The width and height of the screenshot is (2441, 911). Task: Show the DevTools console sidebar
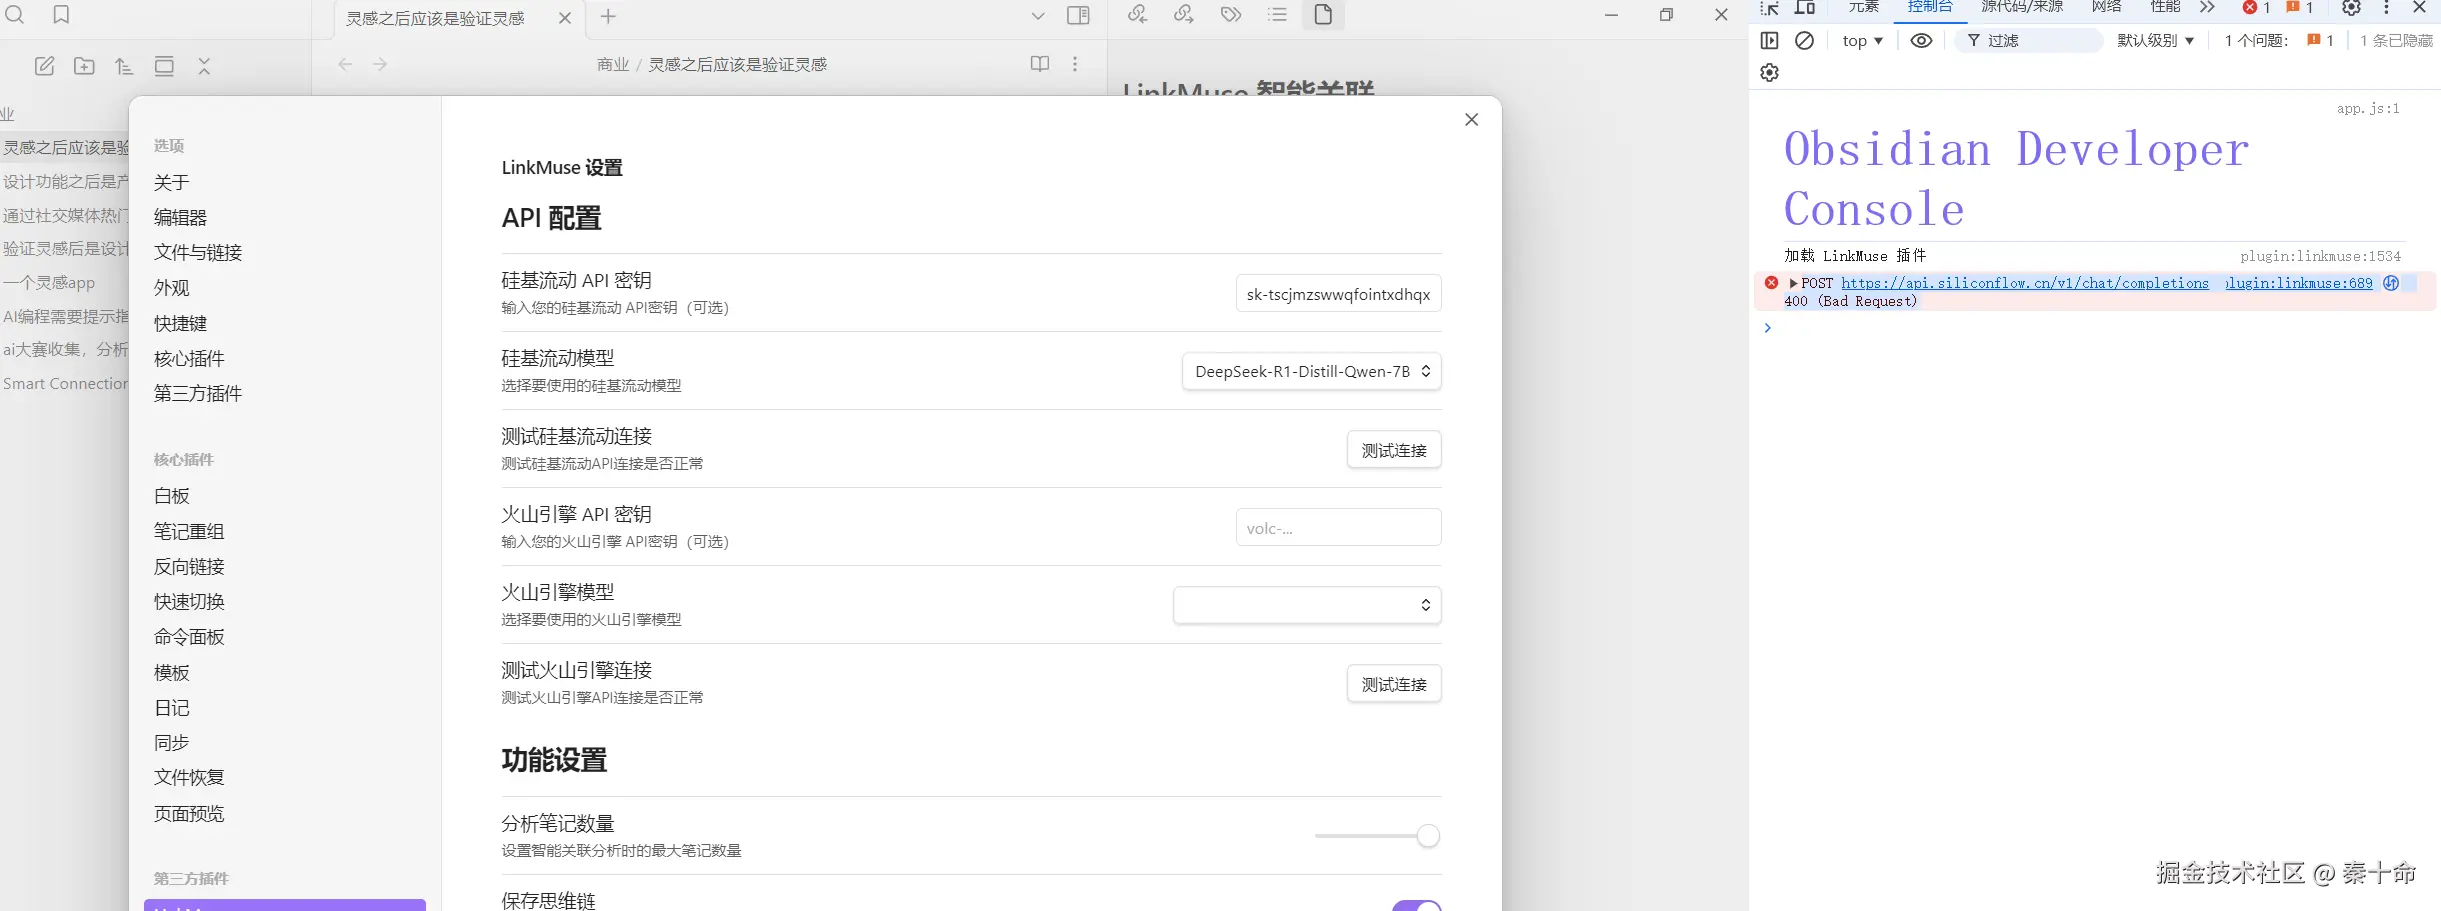[1769, 41]
